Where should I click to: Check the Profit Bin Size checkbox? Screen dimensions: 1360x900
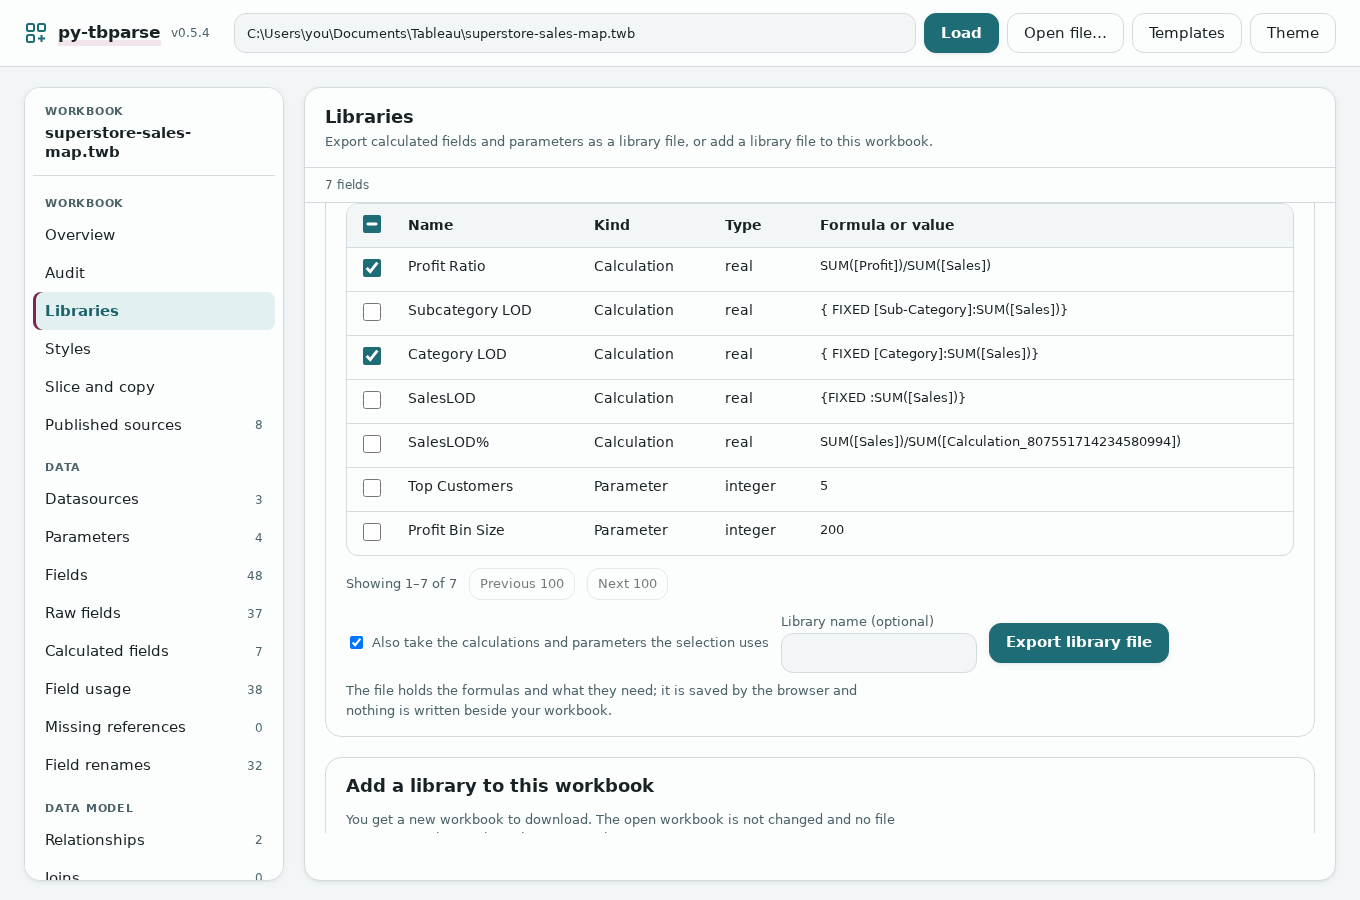(372, 532)
